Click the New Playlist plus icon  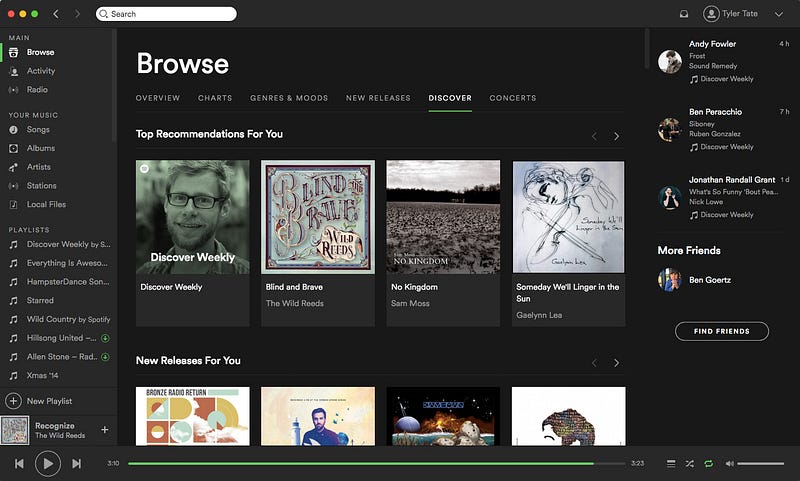click(x=14, y=401)
